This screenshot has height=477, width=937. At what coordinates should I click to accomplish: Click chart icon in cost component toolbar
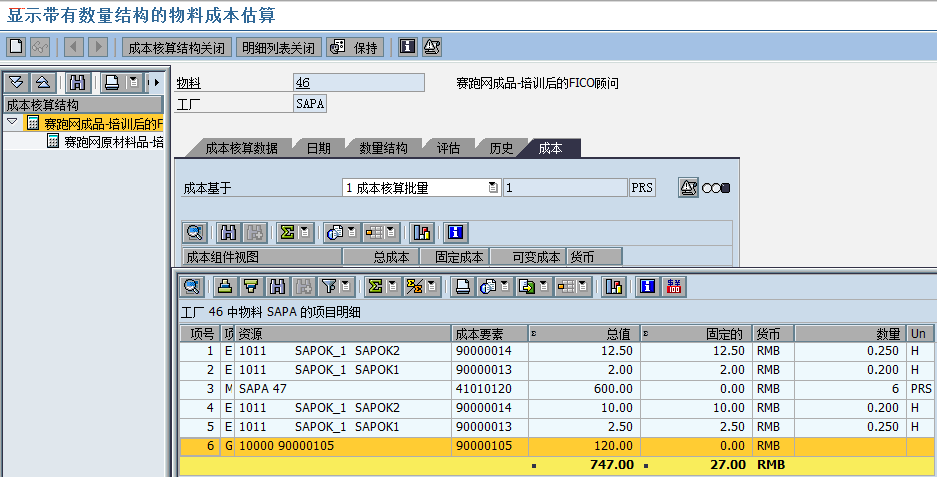click(x=422, y=233)
